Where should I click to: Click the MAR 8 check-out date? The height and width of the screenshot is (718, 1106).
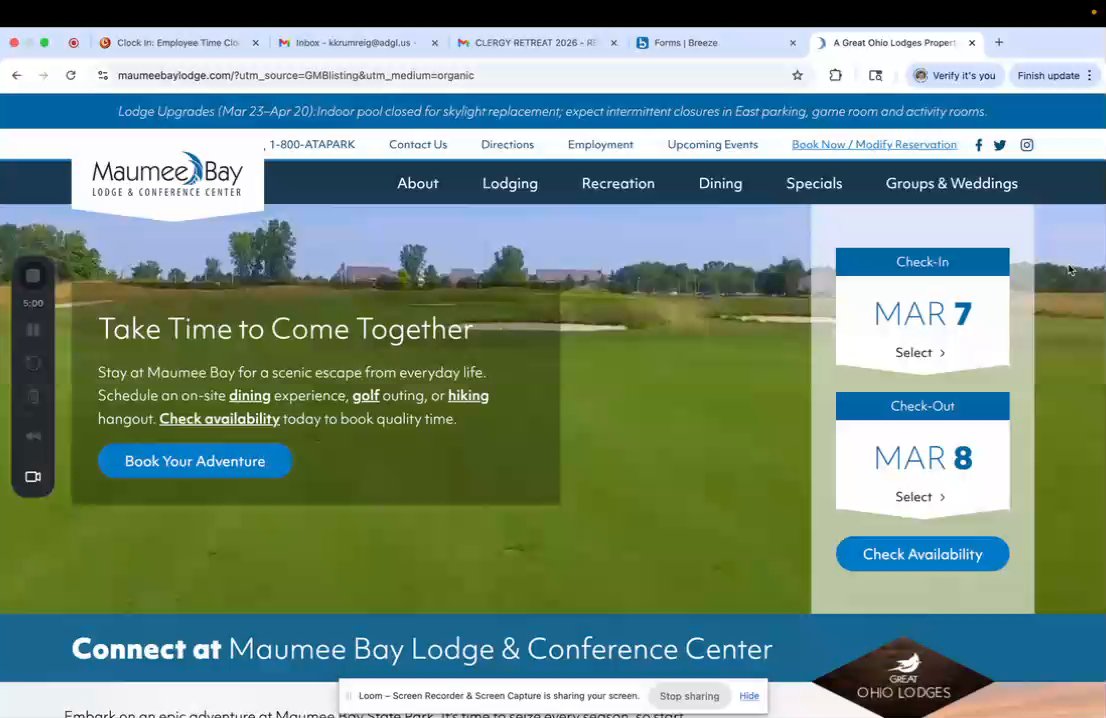point(923,458)
